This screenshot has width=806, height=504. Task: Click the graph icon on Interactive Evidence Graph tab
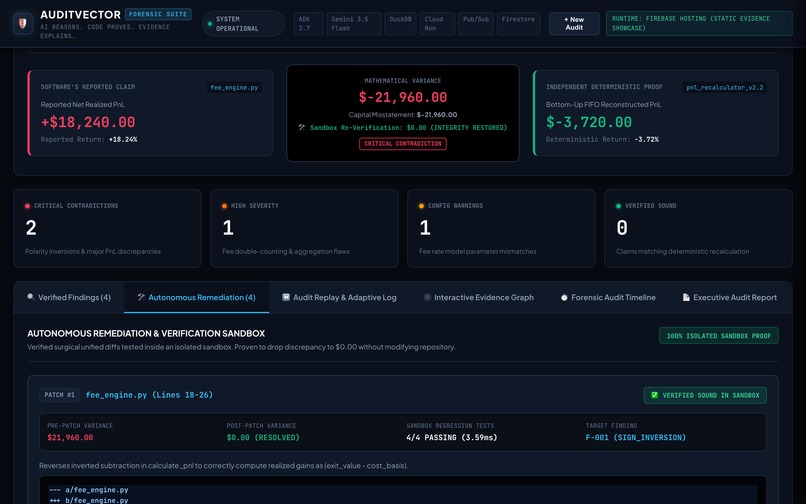(x=427, y=297)
